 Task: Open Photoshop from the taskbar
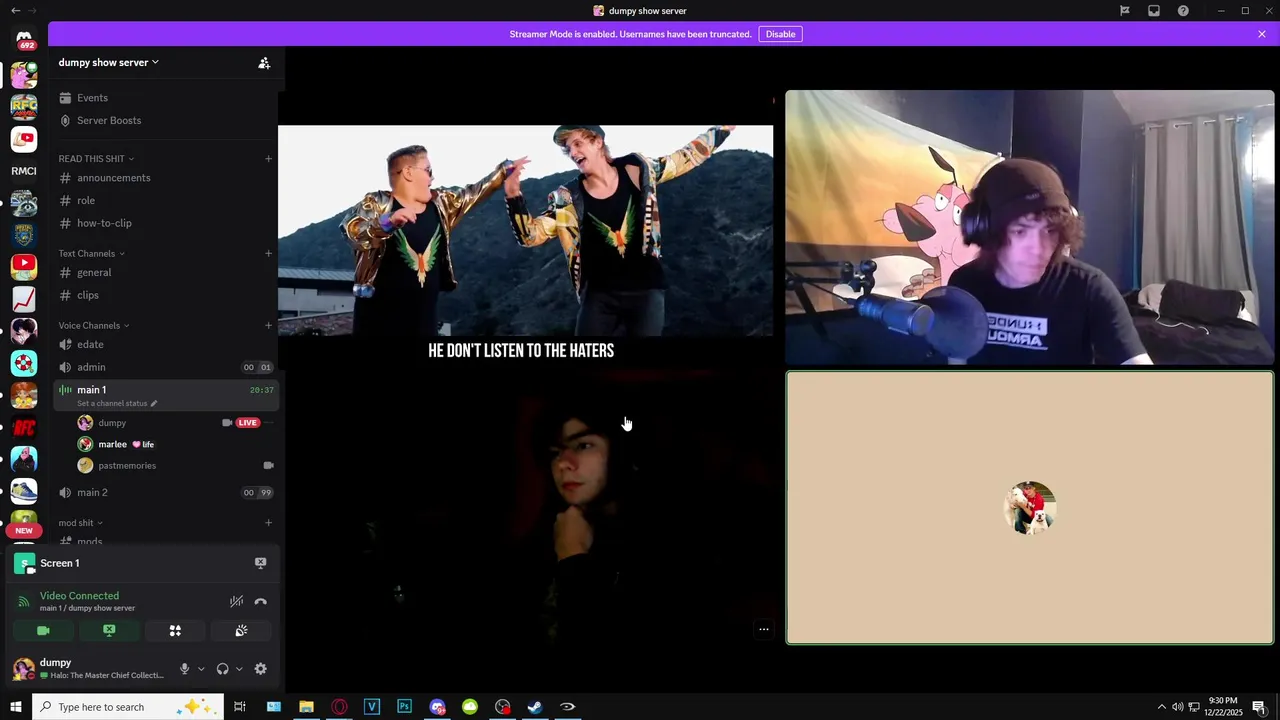(404, 707)
